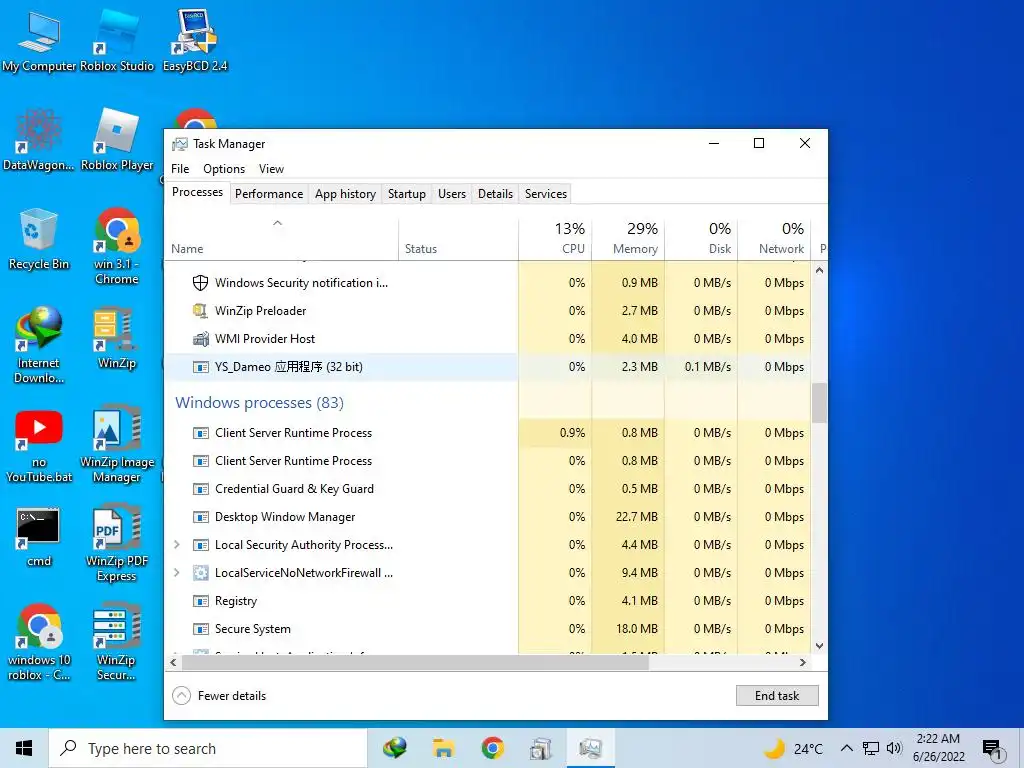Click scroll down arrow of process list
The width and height of the screenshot is (1024, 768).
819,646
